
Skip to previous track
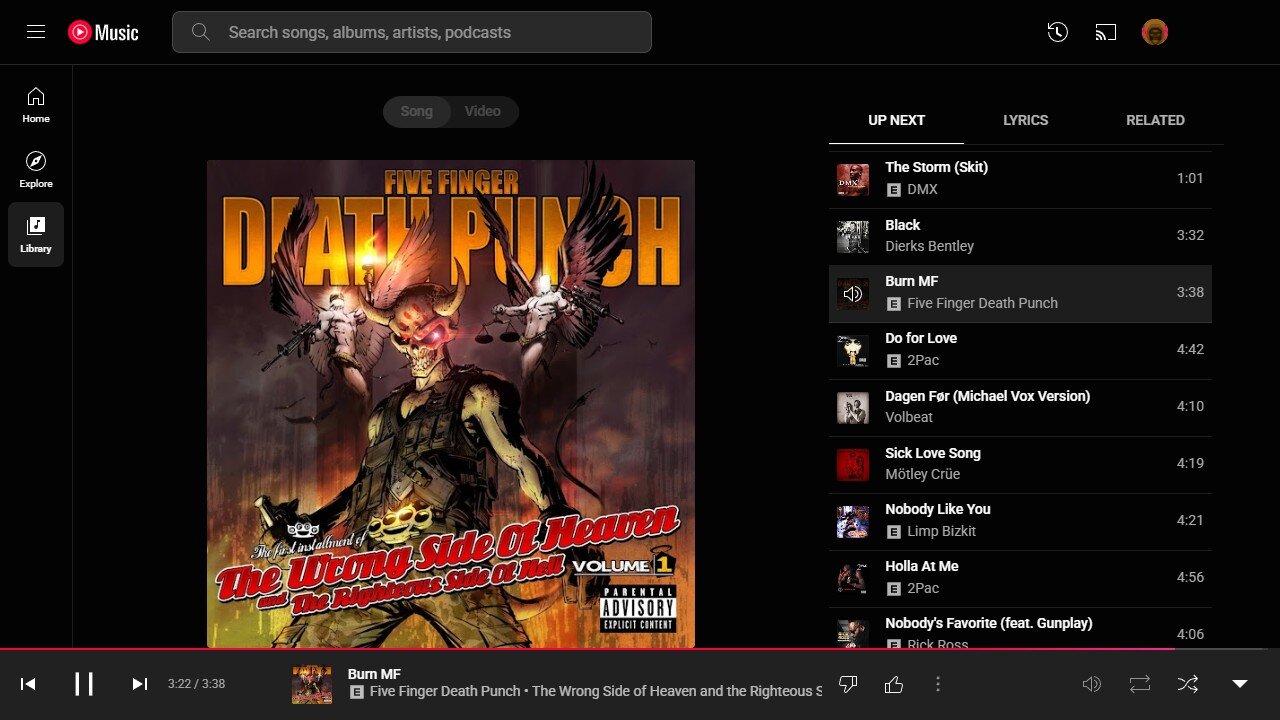coord(28,684)
